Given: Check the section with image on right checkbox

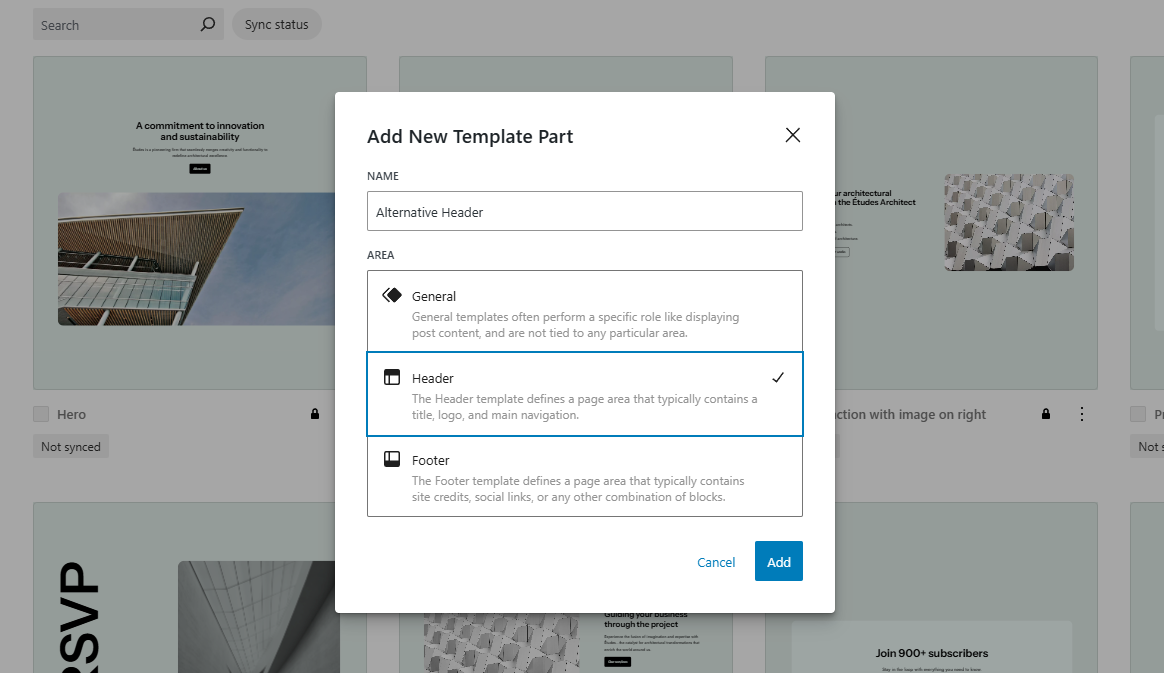Looking at the screenshot, I should 773,413.
